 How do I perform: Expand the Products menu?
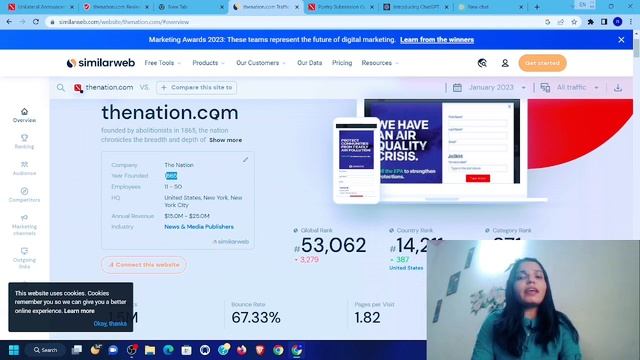208,63
